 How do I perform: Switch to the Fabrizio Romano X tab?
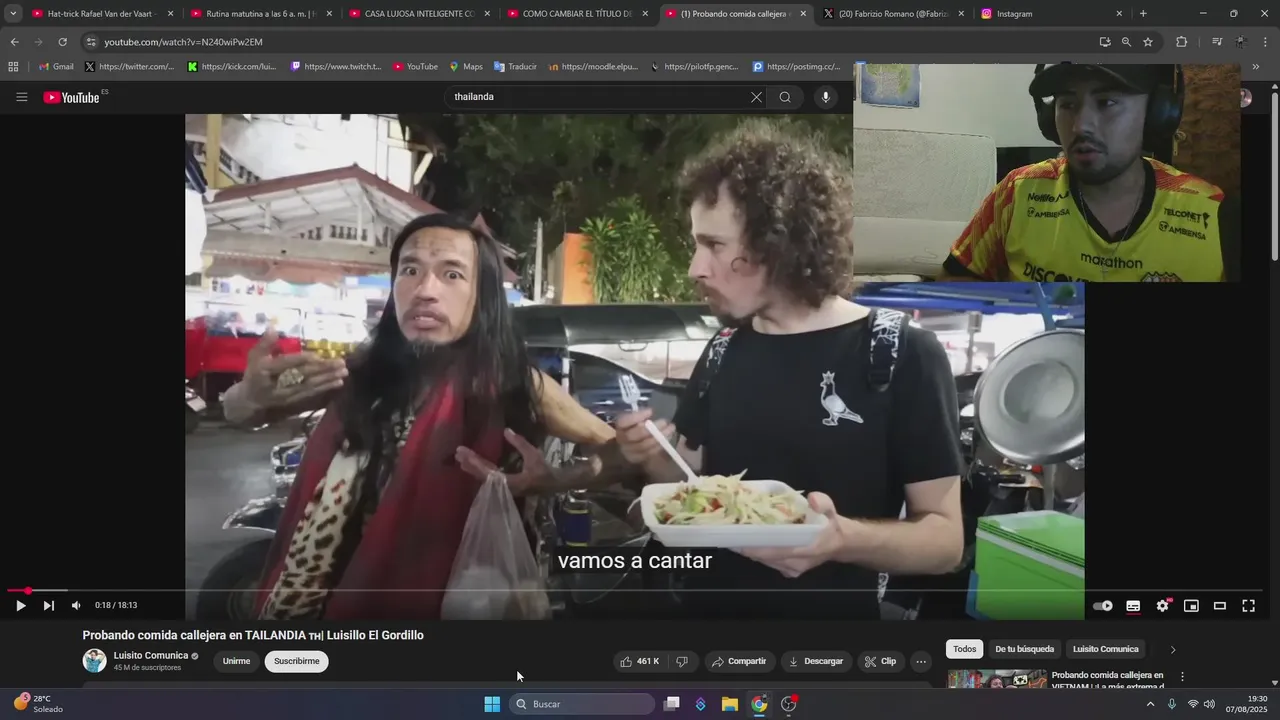tap(893, 14)
